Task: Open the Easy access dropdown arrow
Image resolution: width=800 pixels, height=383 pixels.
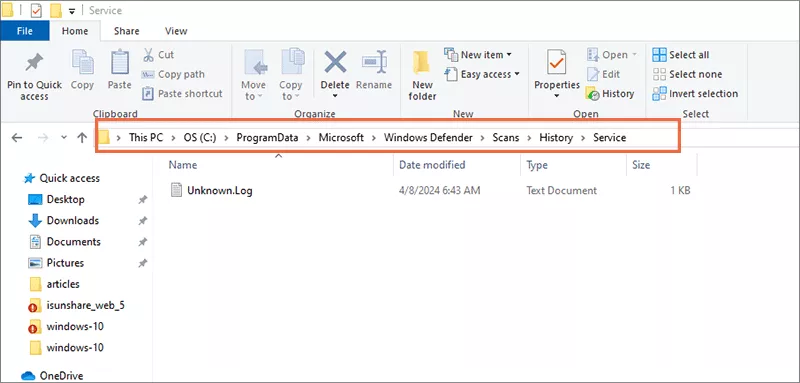Action: click(x=516, y=74)
